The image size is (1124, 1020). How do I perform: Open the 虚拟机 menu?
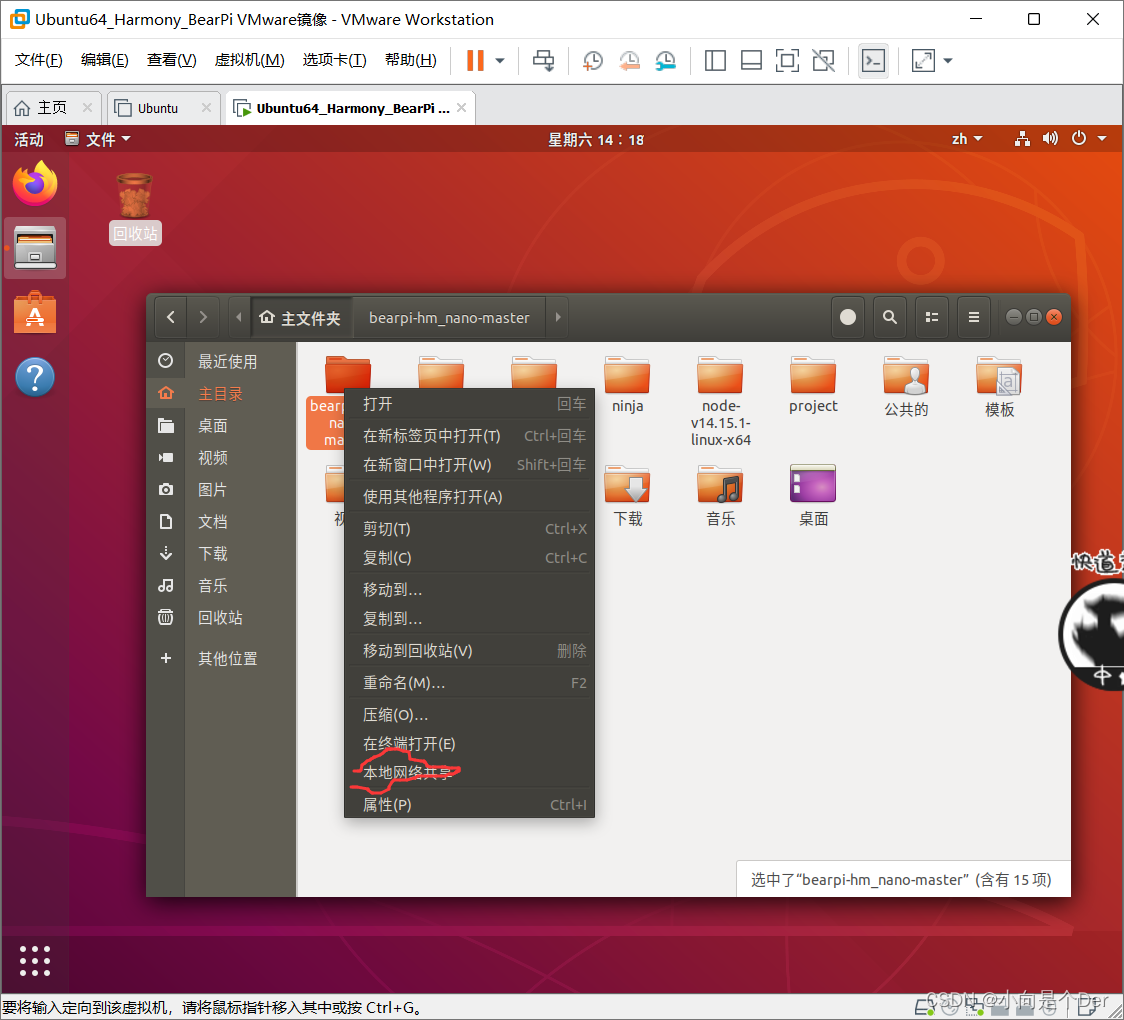point(249,59)
